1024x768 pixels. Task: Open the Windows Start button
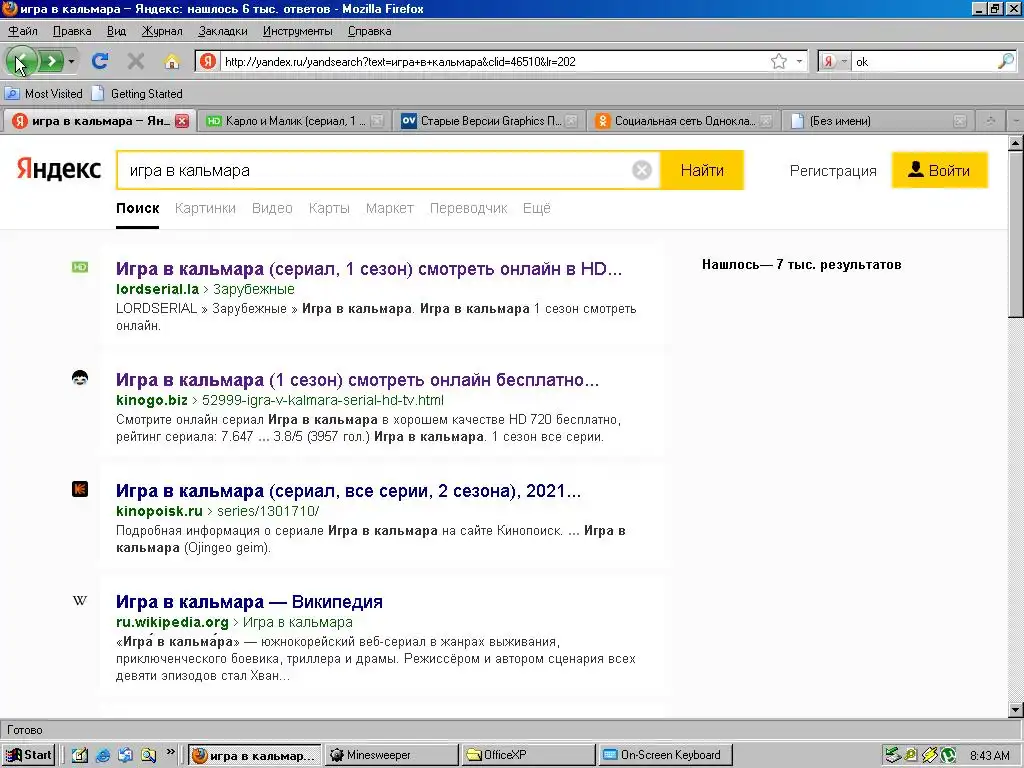[28, 755]
